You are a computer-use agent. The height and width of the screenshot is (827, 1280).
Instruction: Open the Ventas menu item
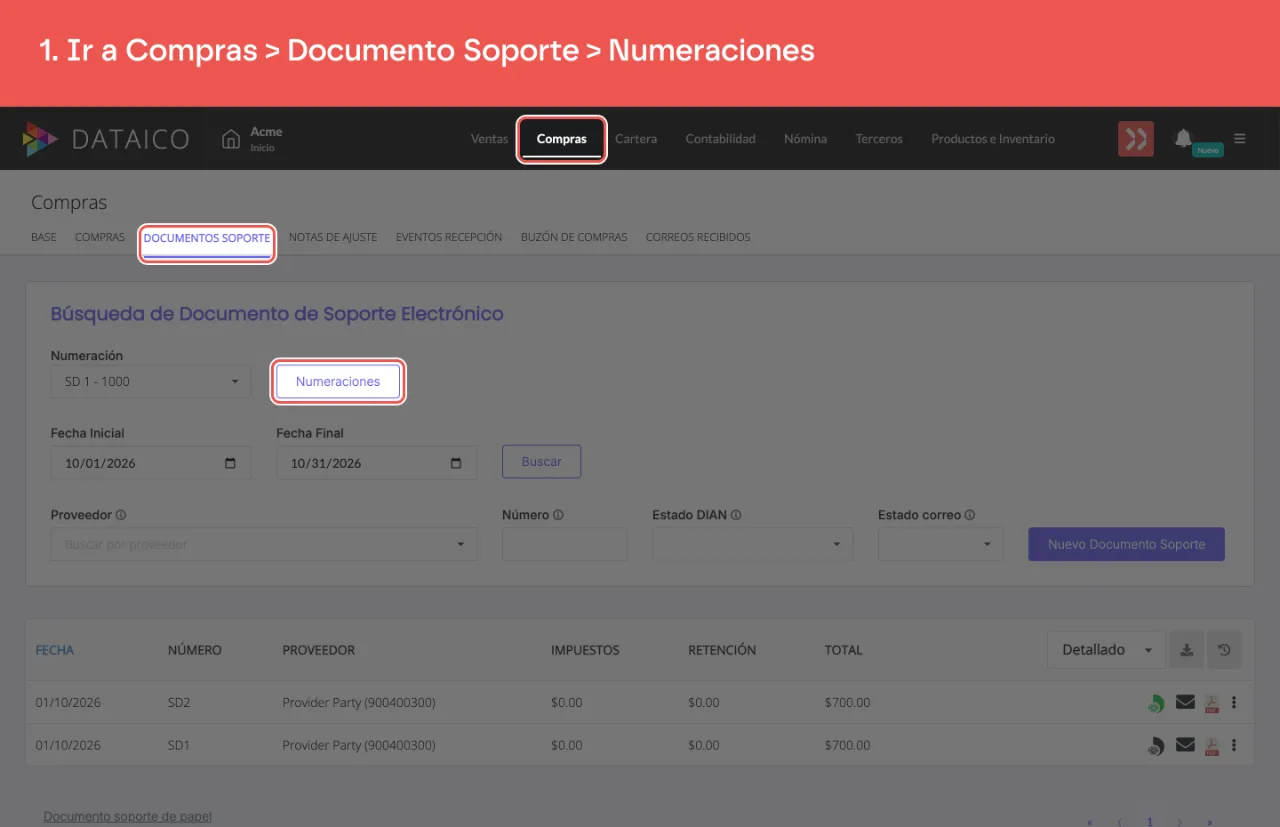click(489, 139)
